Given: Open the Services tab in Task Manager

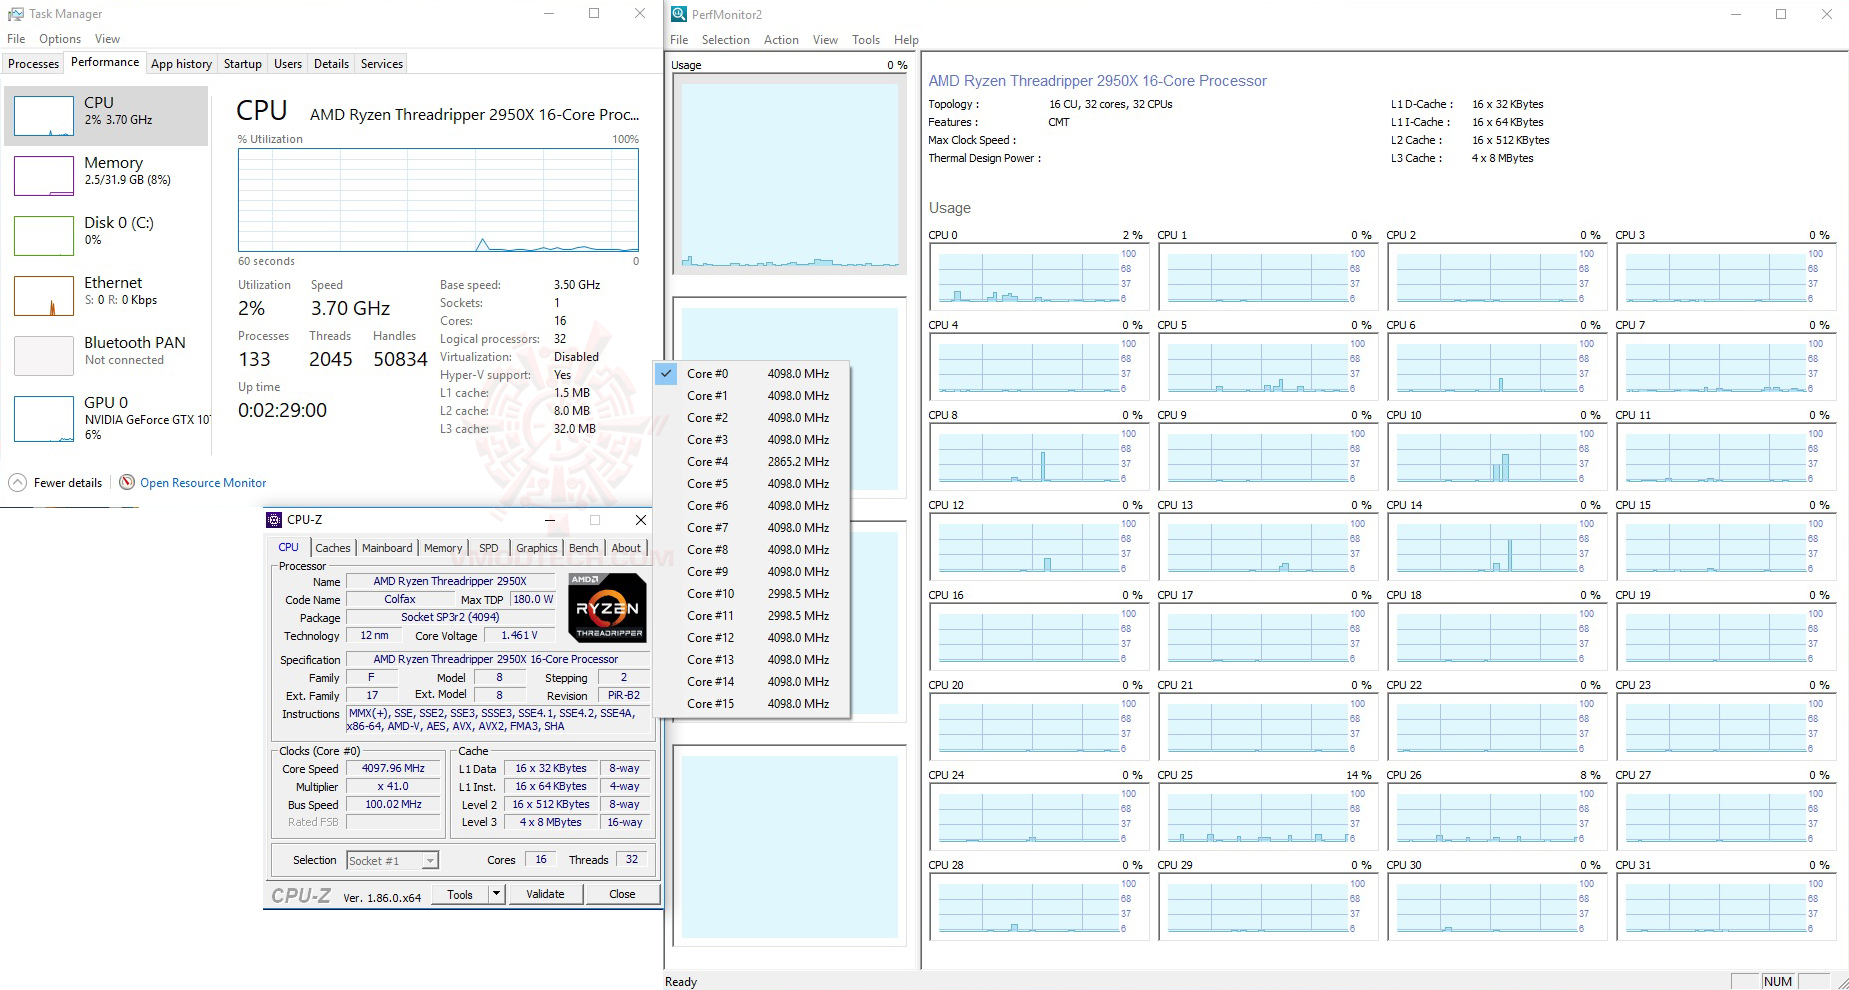Looking at the screenshot, I should click(382, 64).
